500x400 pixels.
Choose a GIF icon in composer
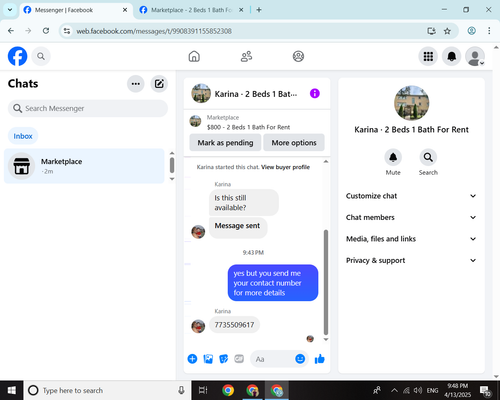pyautogui.click(x=239, y=359)
